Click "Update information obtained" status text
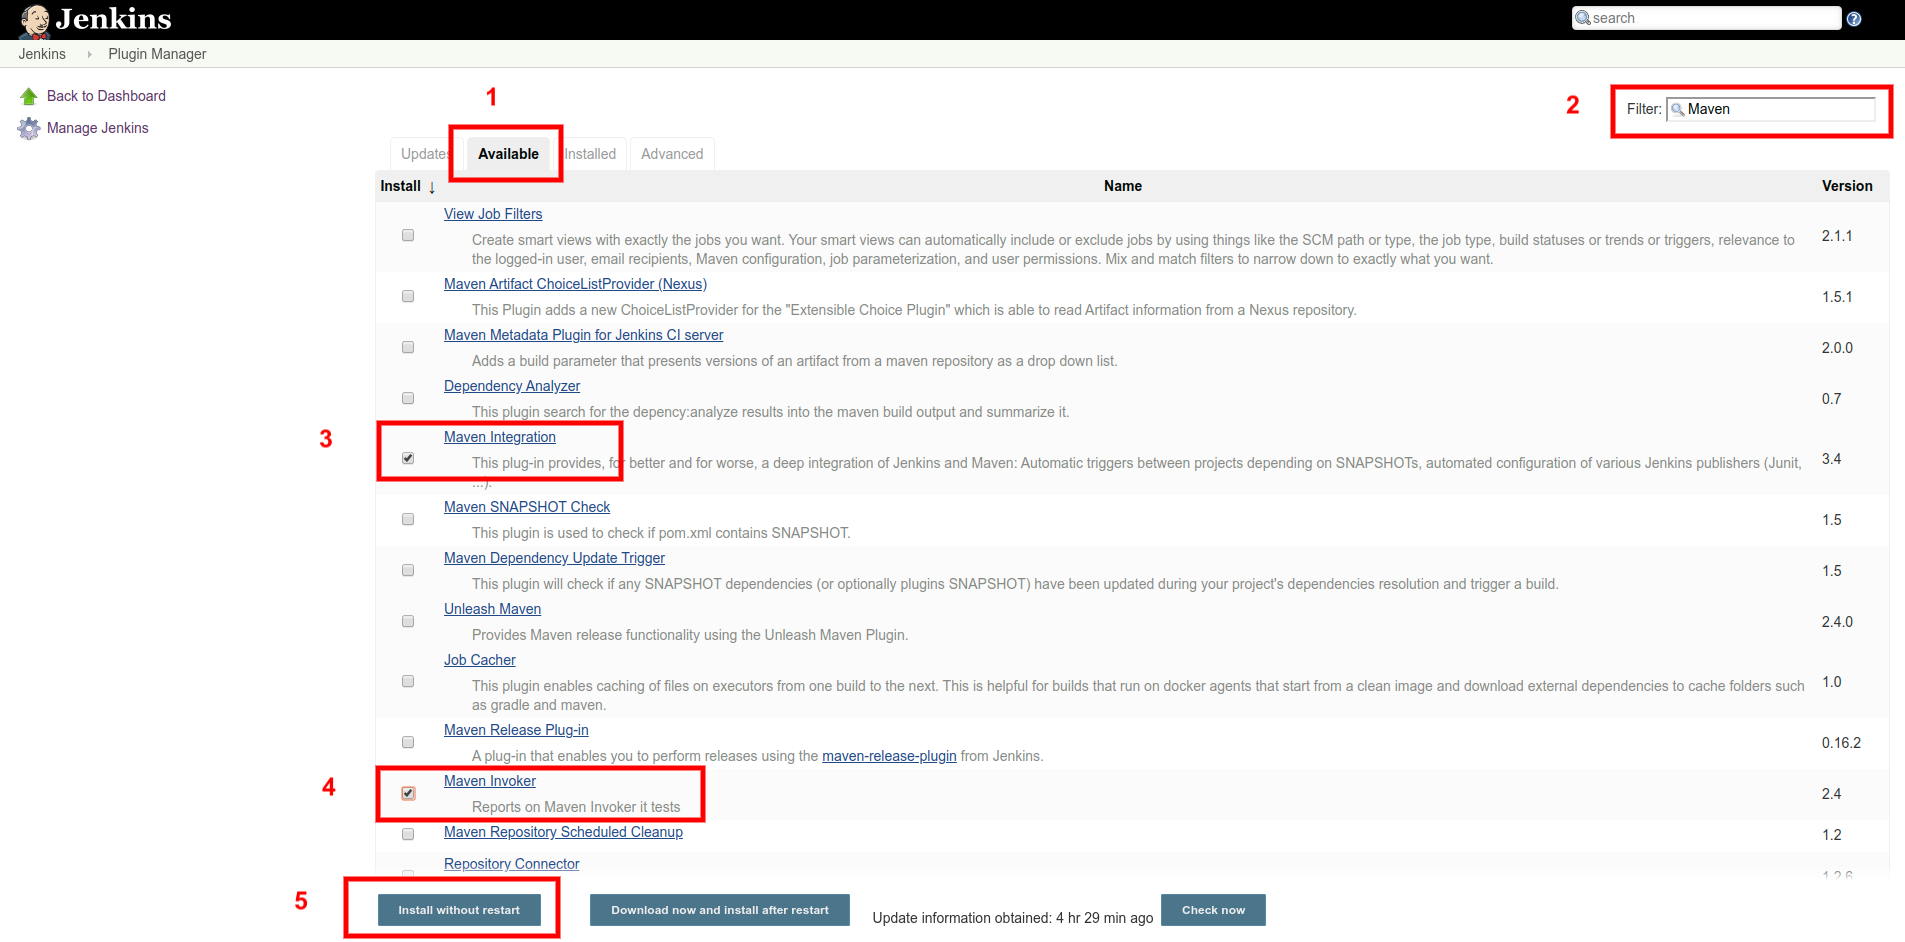Screen dimensions: 1905x942 tap(1013, 918)
